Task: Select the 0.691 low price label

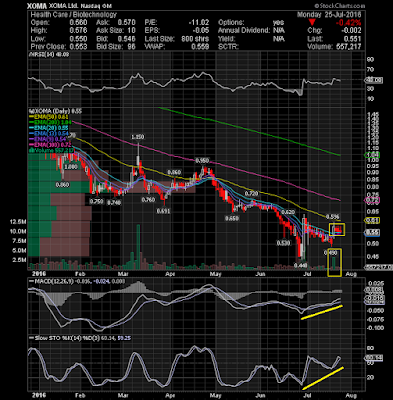Action: pos(164,211)
